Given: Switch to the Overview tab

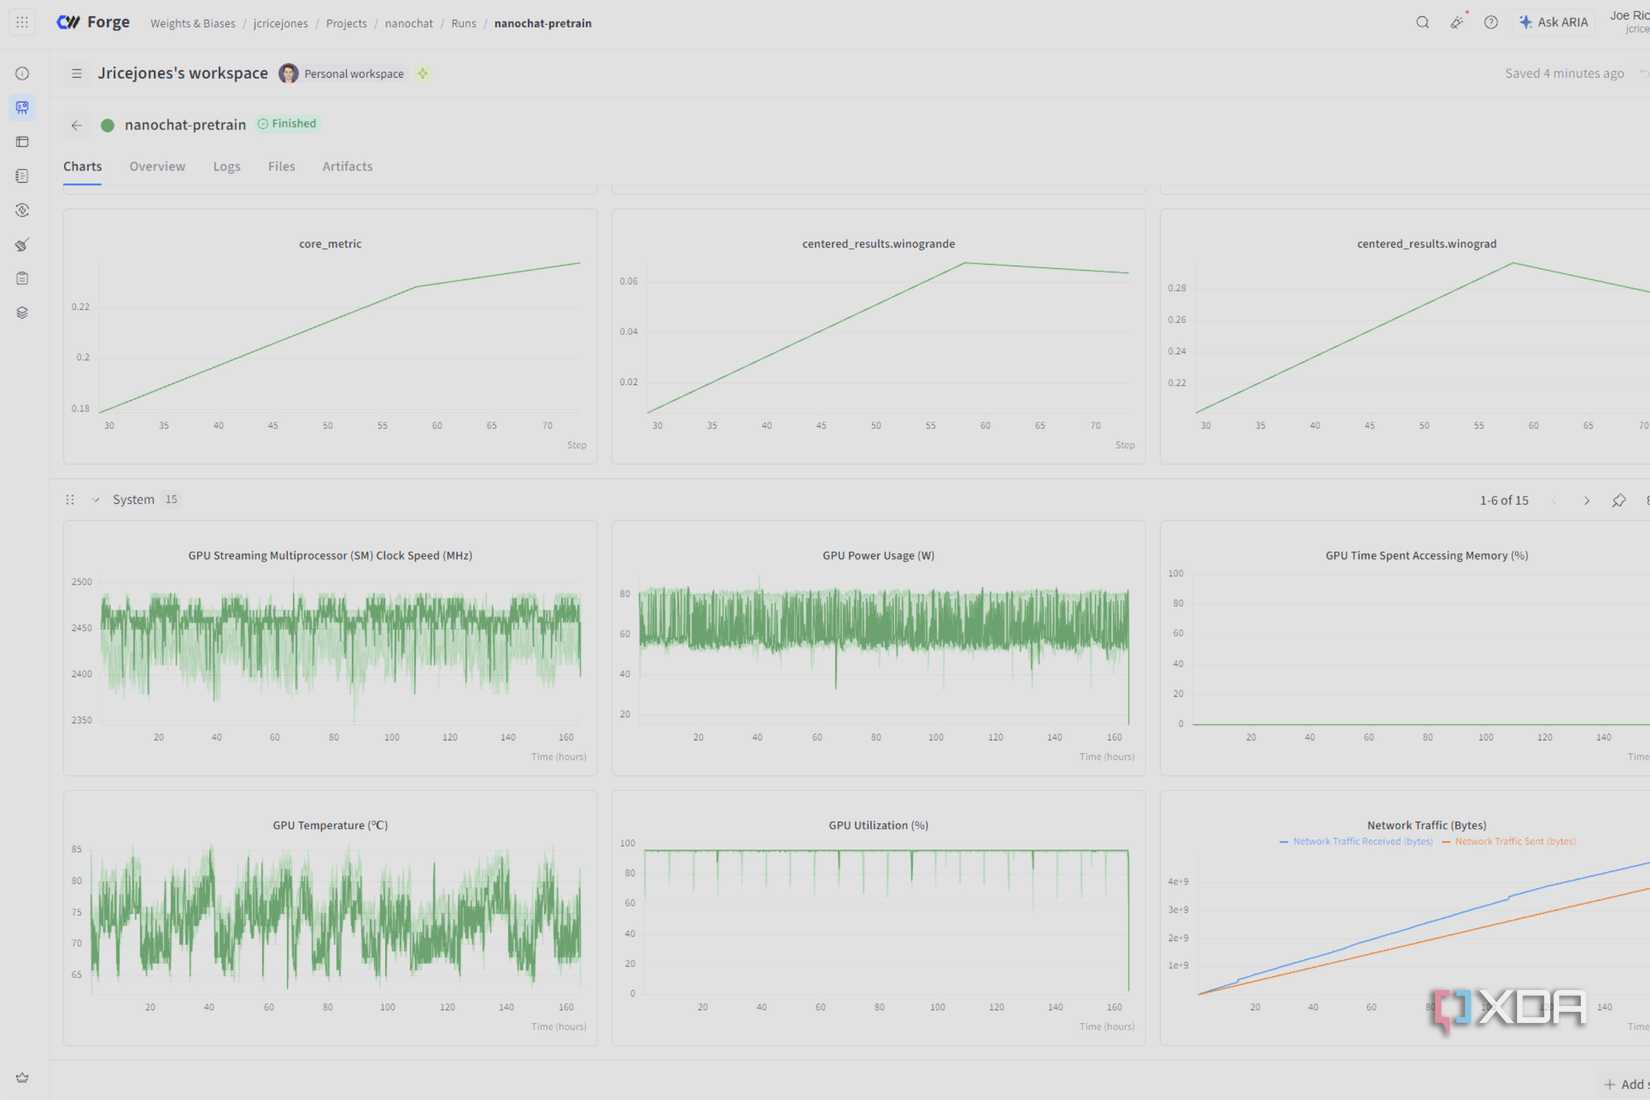Looking at the screenshot, I should [x=157, y=166].
